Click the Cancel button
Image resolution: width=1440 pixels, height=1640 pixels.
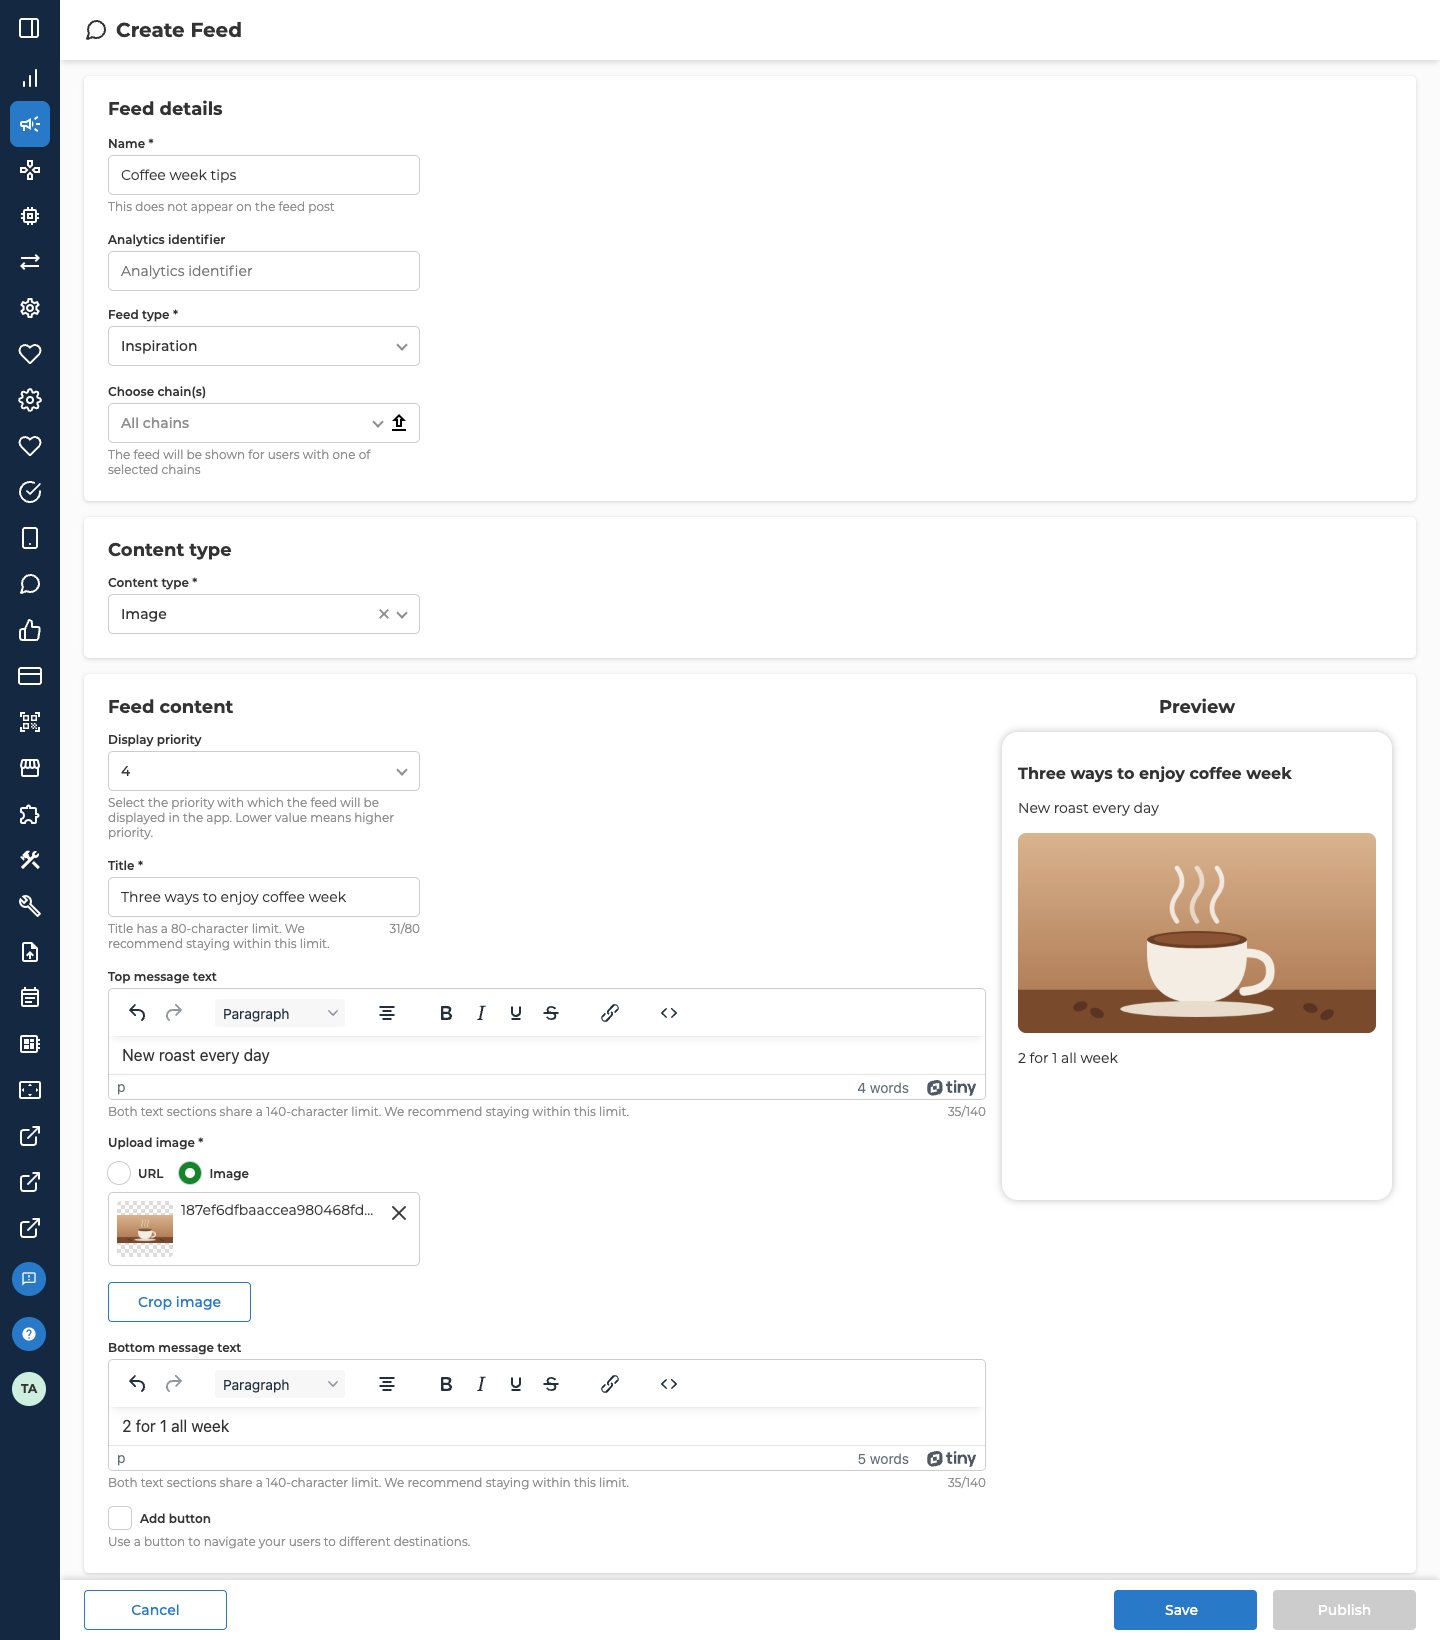(x=155, y=1610)
